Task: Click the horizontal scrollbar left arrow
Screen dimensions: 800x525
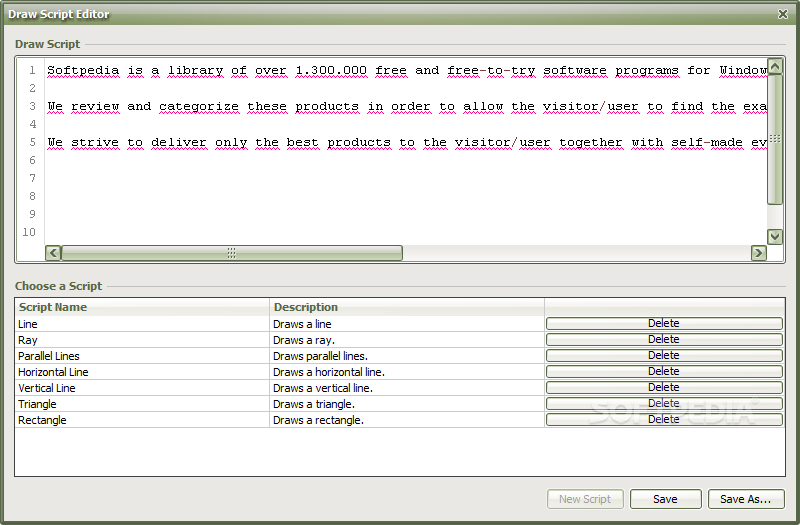Action: click(53, 253)
